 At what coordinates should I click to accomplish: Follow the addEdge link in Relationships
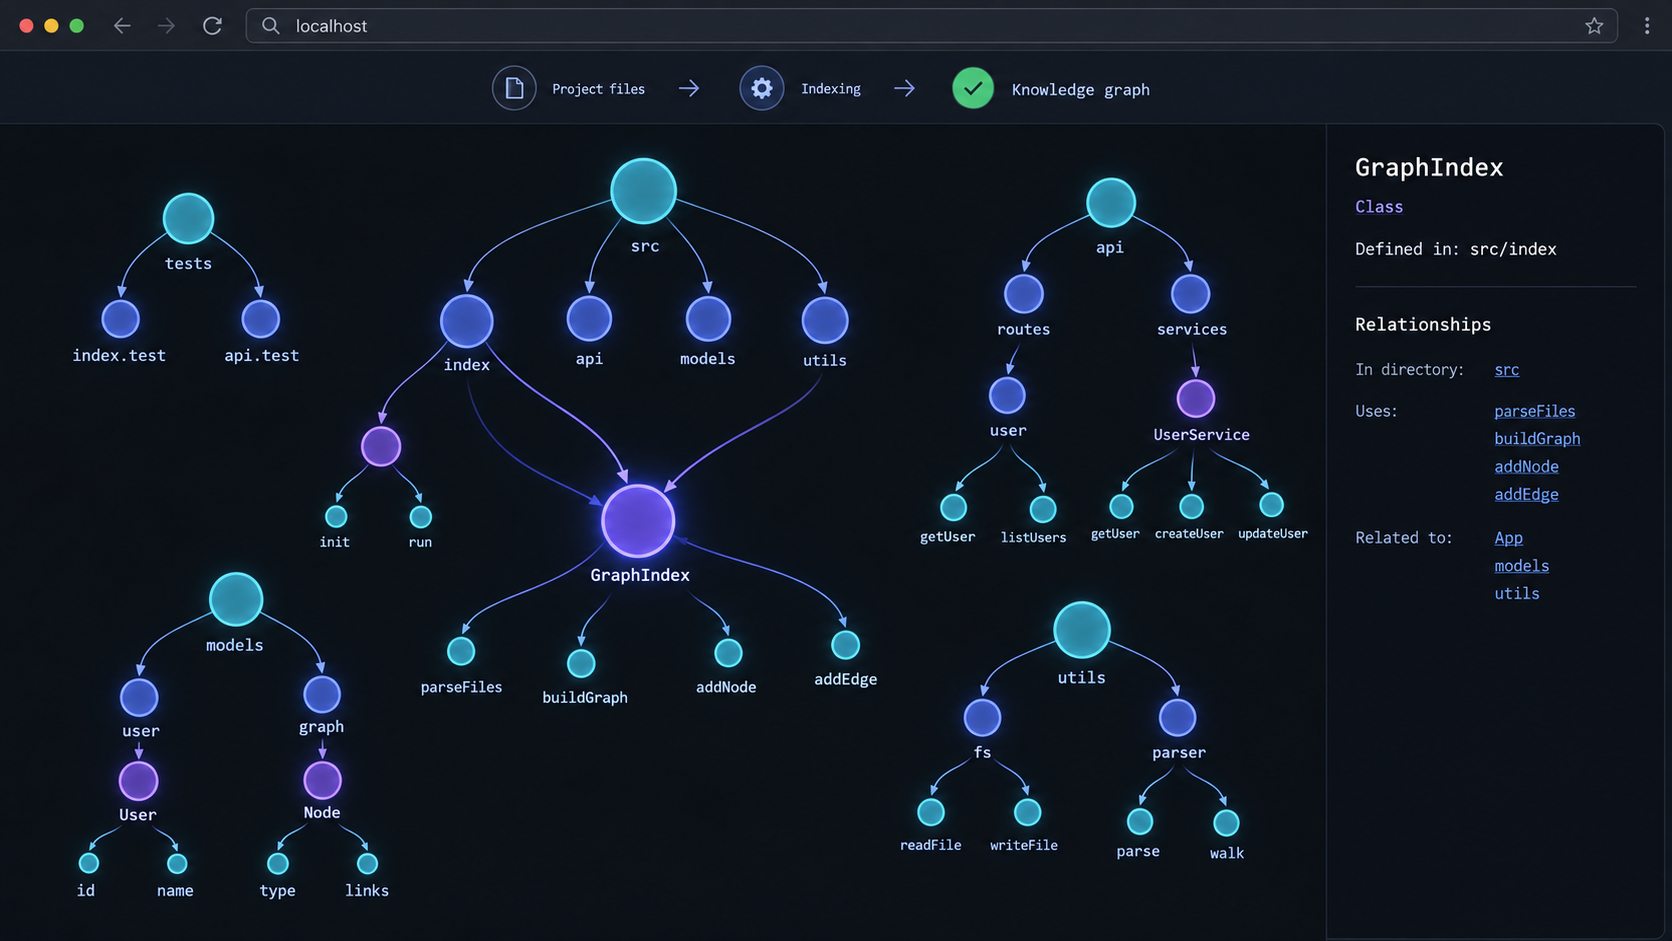pos(1526,494)
